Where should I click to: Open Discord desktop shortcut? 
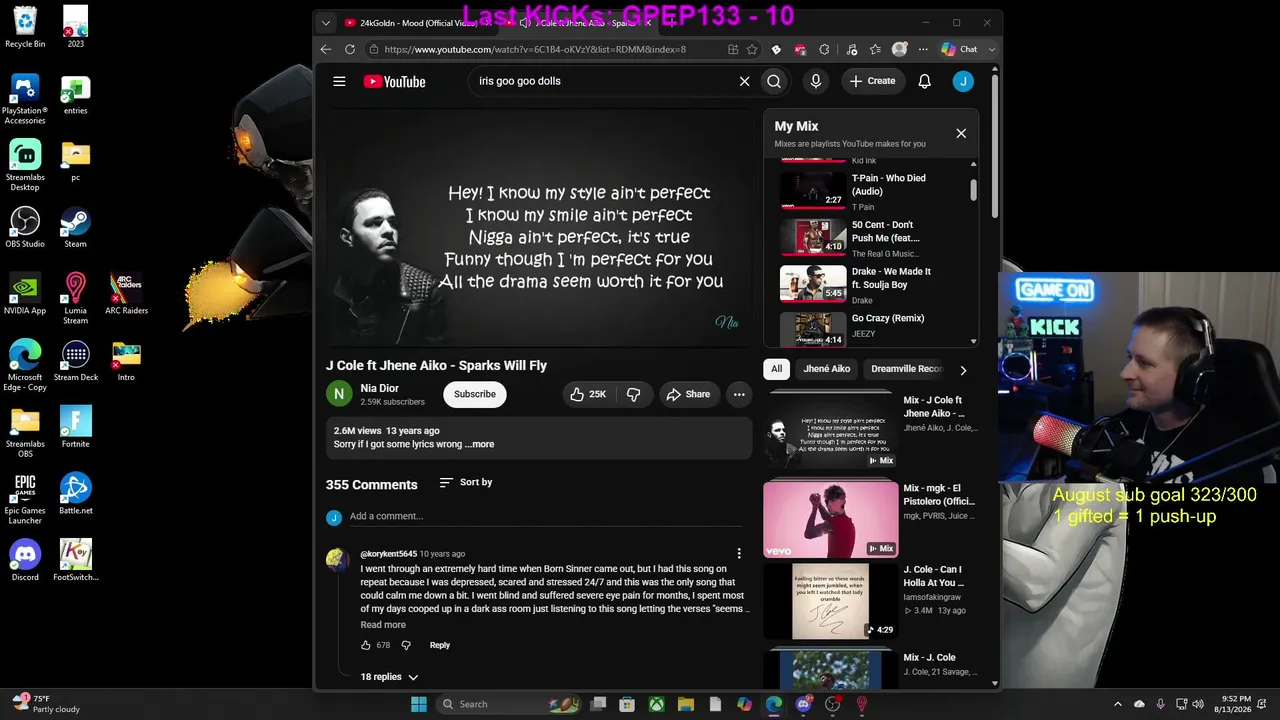(25, 560)
